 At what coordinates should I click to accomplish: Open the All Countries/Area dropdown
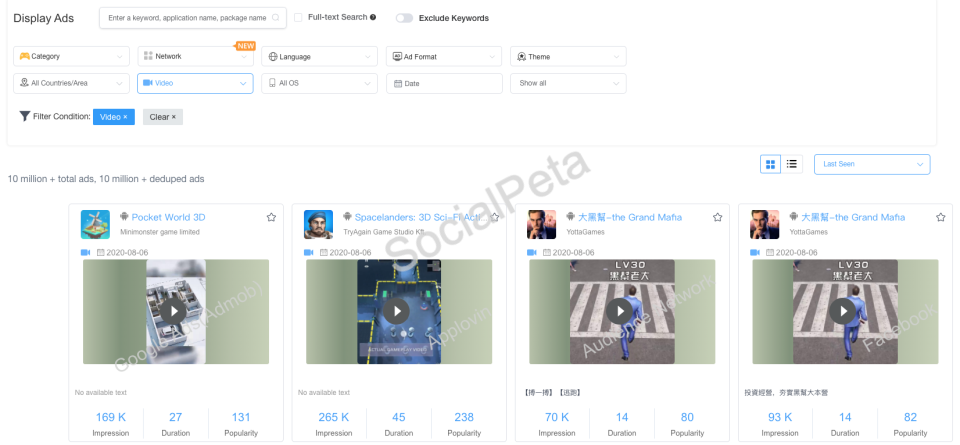click(x=72, y=83)
